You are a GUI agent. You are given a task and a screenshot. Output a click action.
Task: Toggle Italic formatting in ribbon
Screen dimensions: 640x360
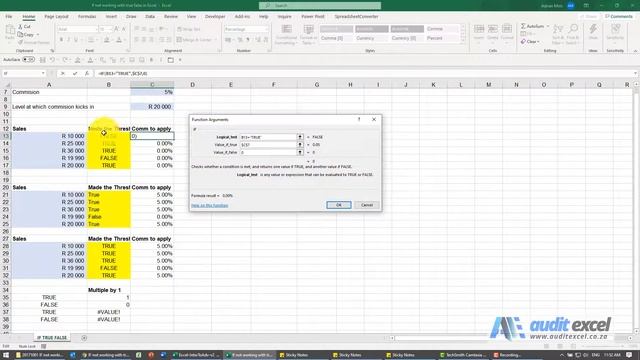point(69,40)
